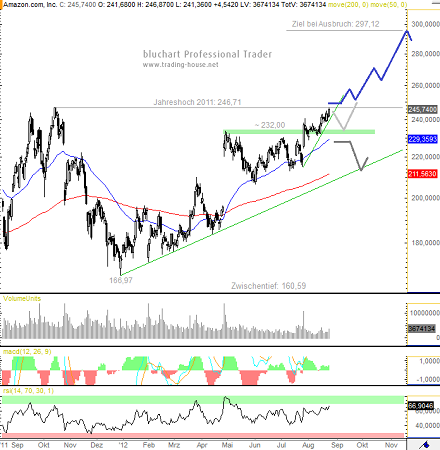
Task: Click the Mai label on the time axis
Action: (x=227, y=445)
